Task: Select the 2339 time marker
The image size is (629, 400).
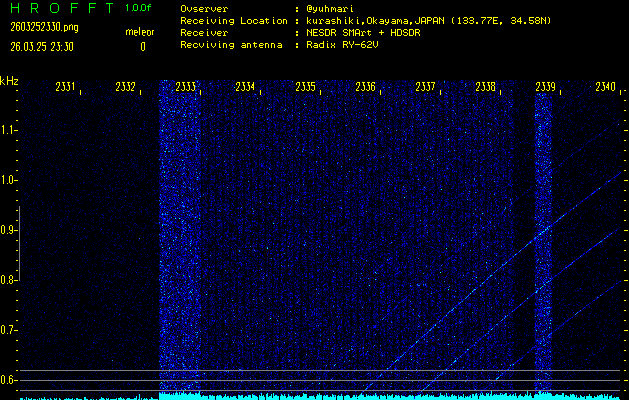Action: click(546, 87)
